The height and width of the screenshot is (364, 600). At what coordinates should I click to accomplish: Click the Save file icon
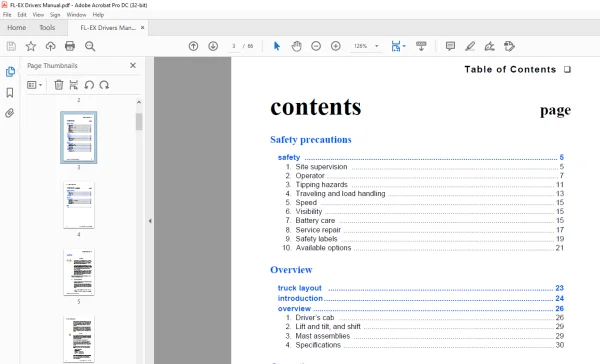(x=11, y=46)
